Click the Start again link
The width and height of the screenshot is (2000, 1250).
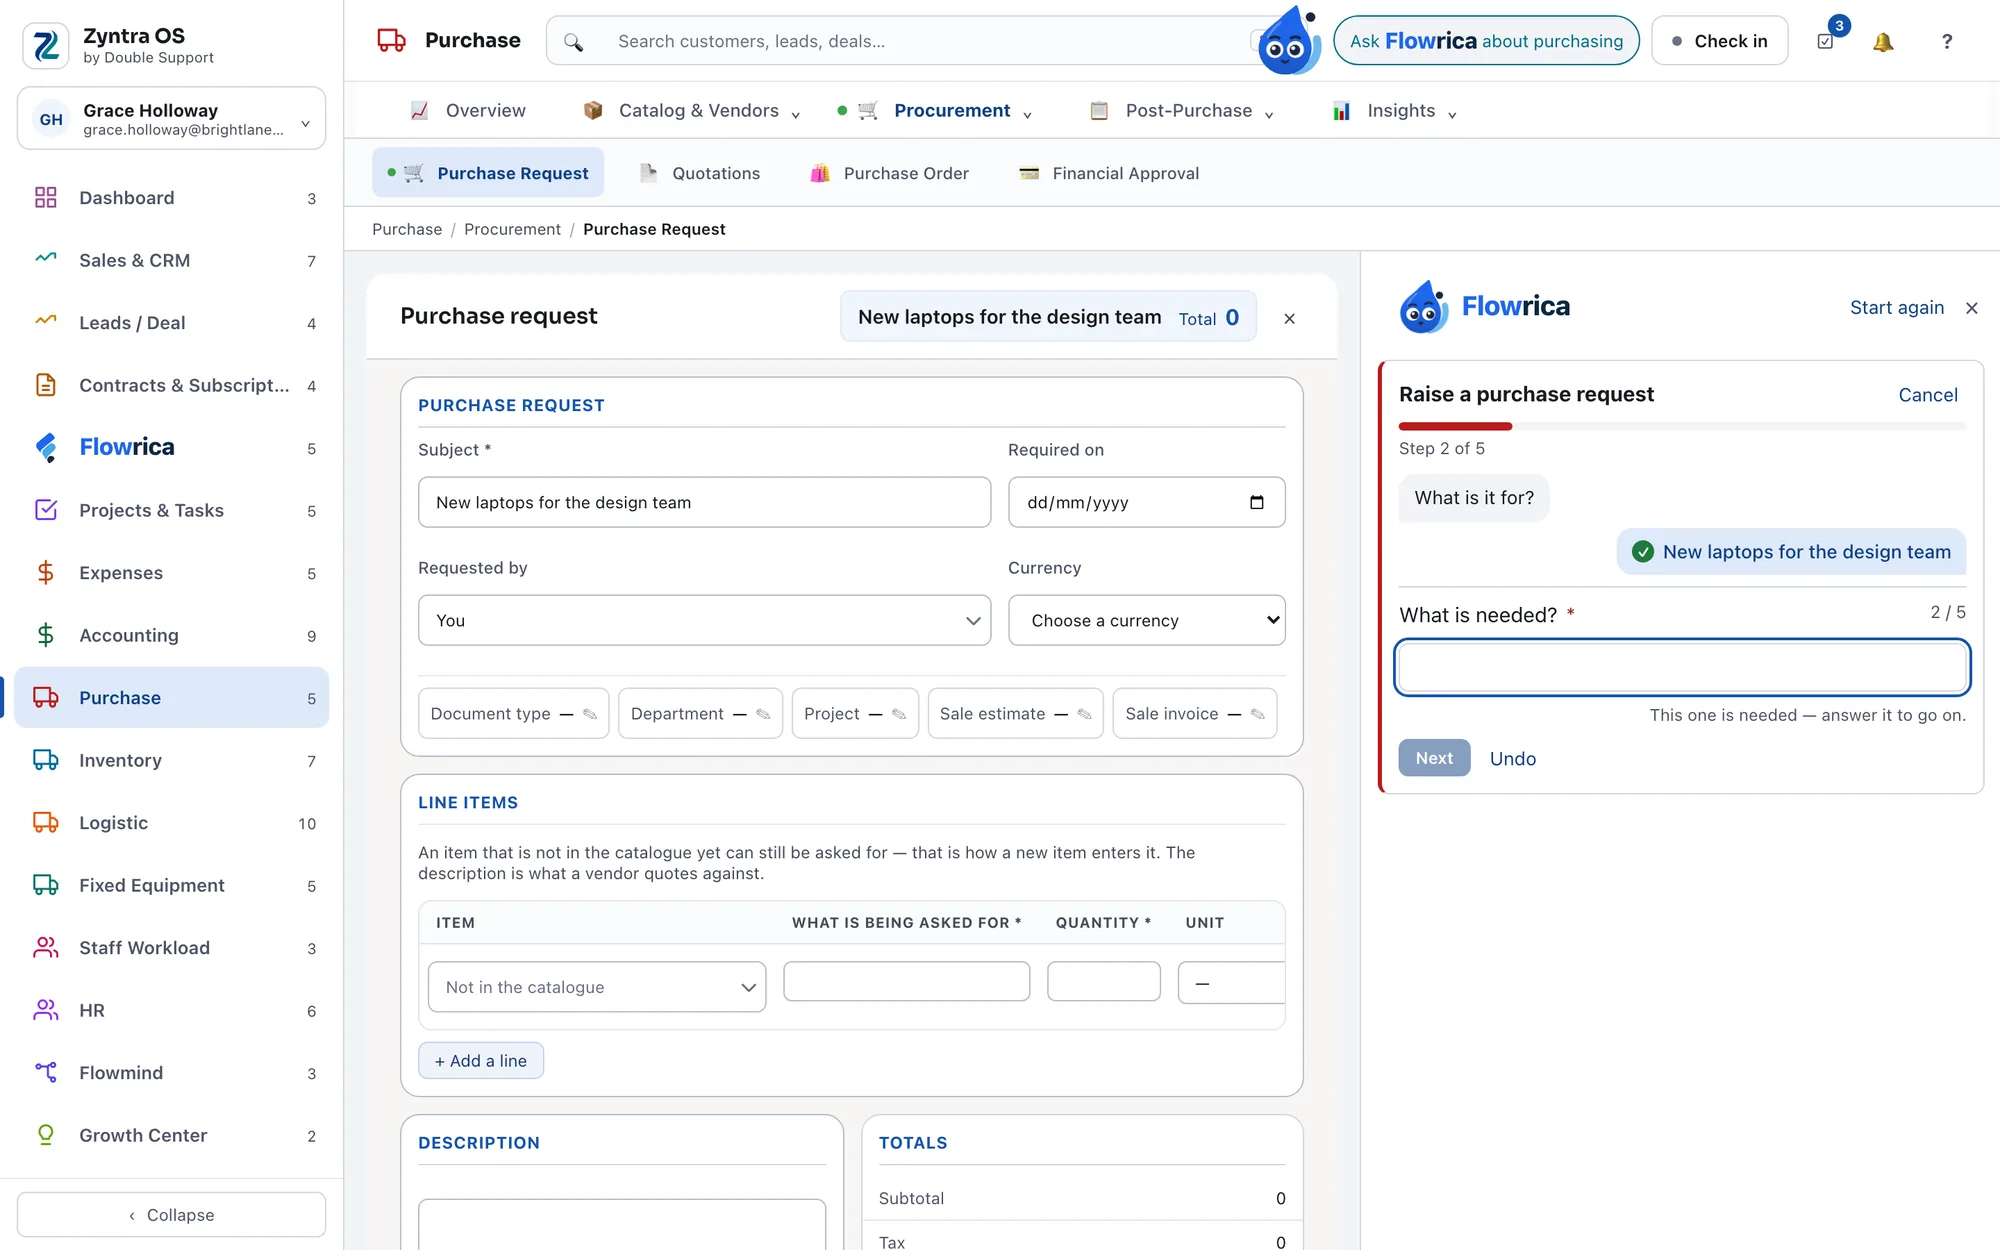point(1897,308)
